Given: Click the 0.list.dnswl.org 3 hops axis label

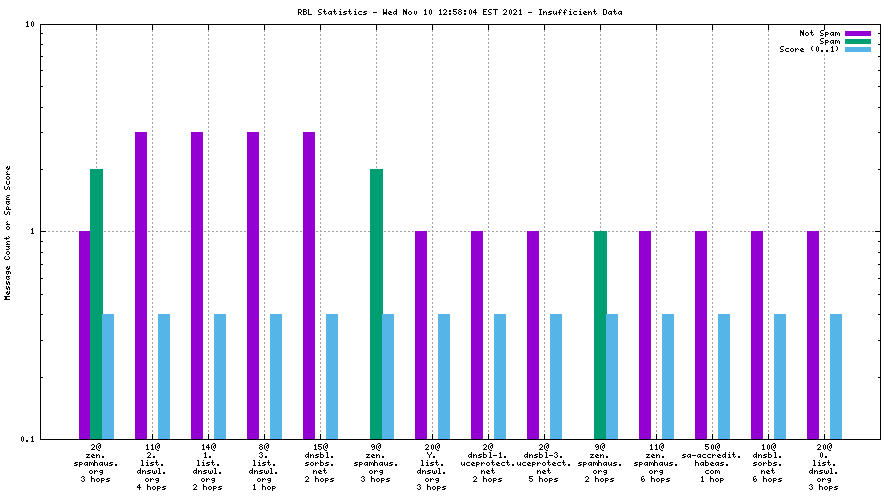Looking at the screenshot, I should click(823, 466).
